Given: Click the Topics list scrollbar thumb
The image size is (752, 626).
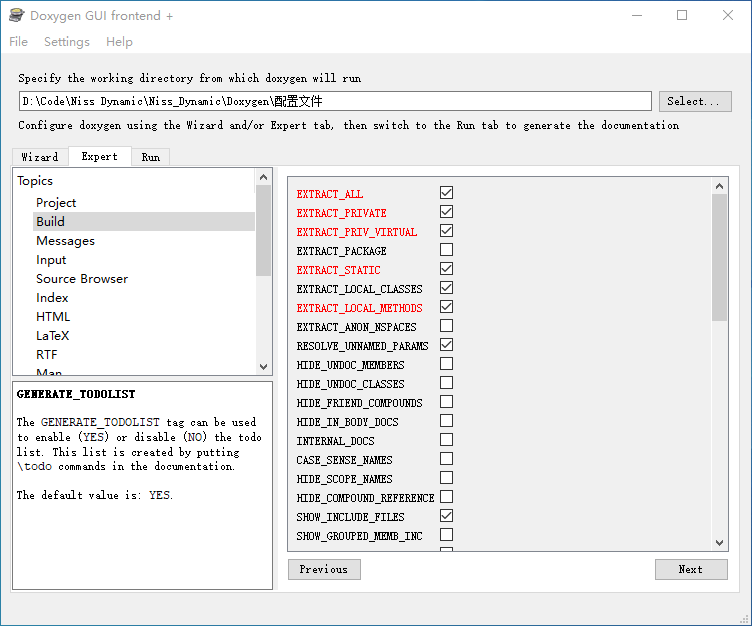Looking at the screenshot, I should point(263,230).
